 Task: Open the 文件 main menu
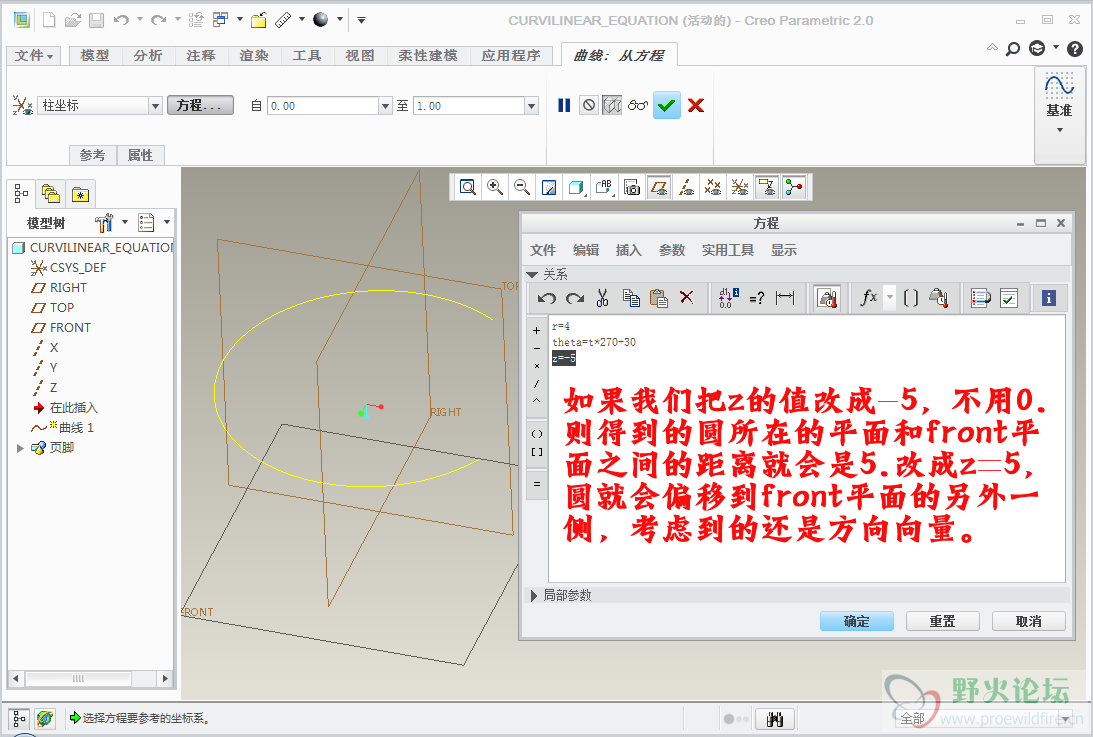[x=34, y=55]
